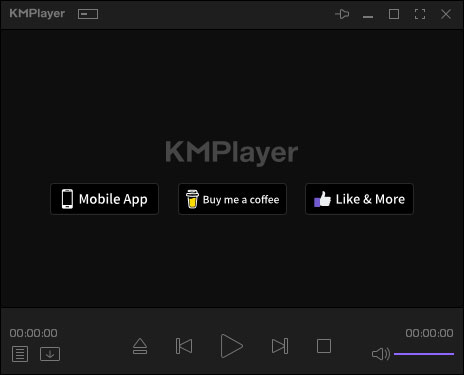Open the Like & More button

[359, 199]
